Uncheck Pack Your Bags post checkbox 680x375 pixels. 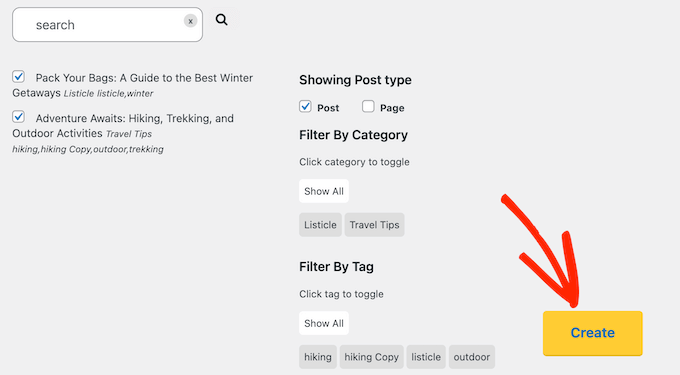pyautogui.click(x=18, y=77)
